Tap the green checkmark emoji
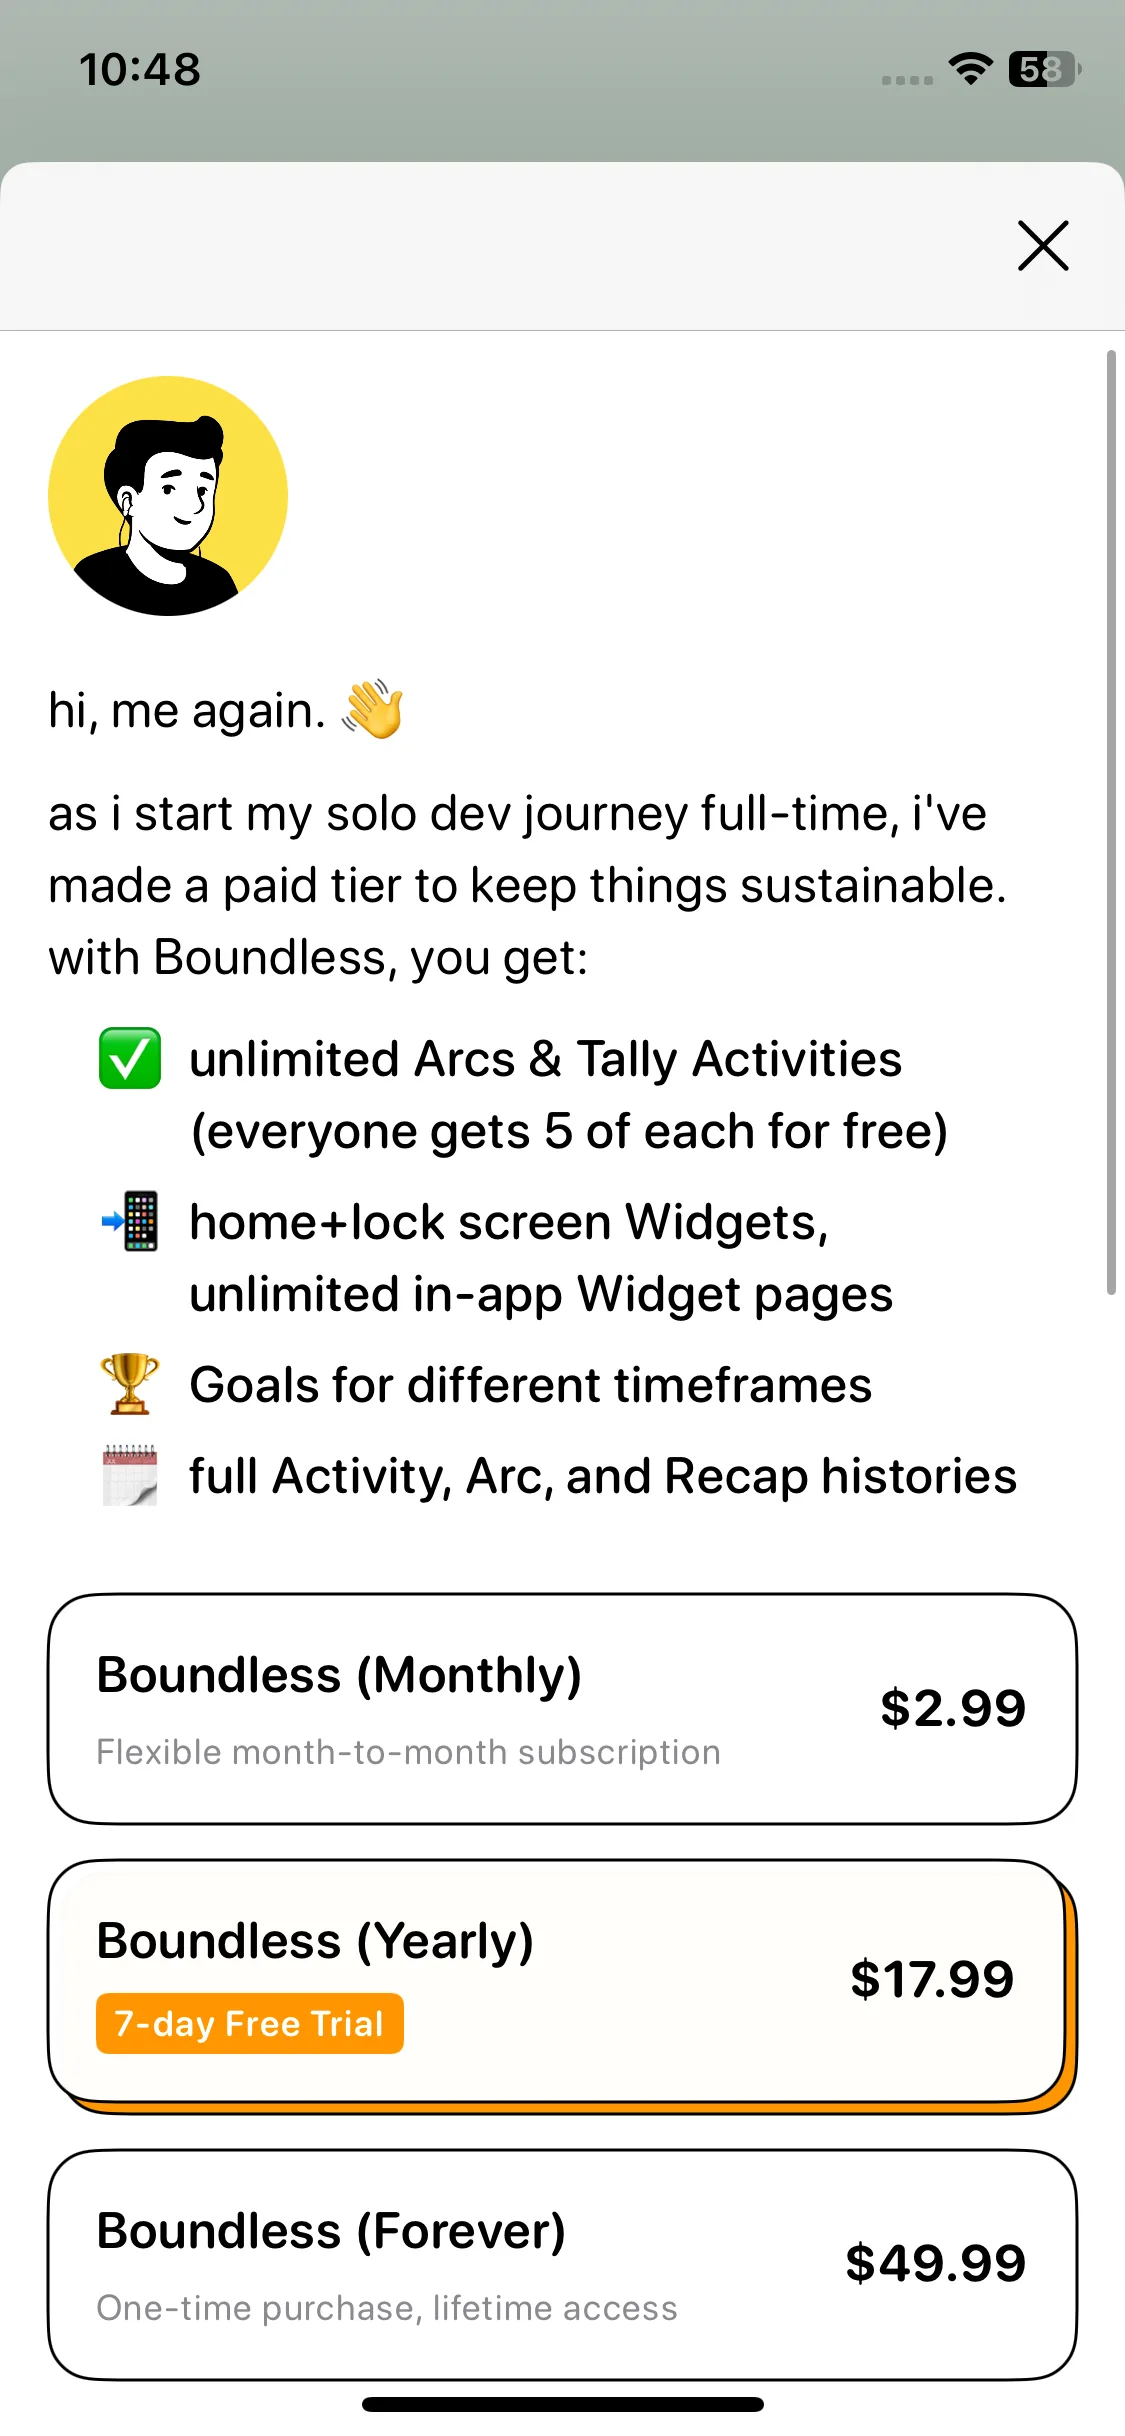The image size is (1125, 2436). [x=130, y=1058]
